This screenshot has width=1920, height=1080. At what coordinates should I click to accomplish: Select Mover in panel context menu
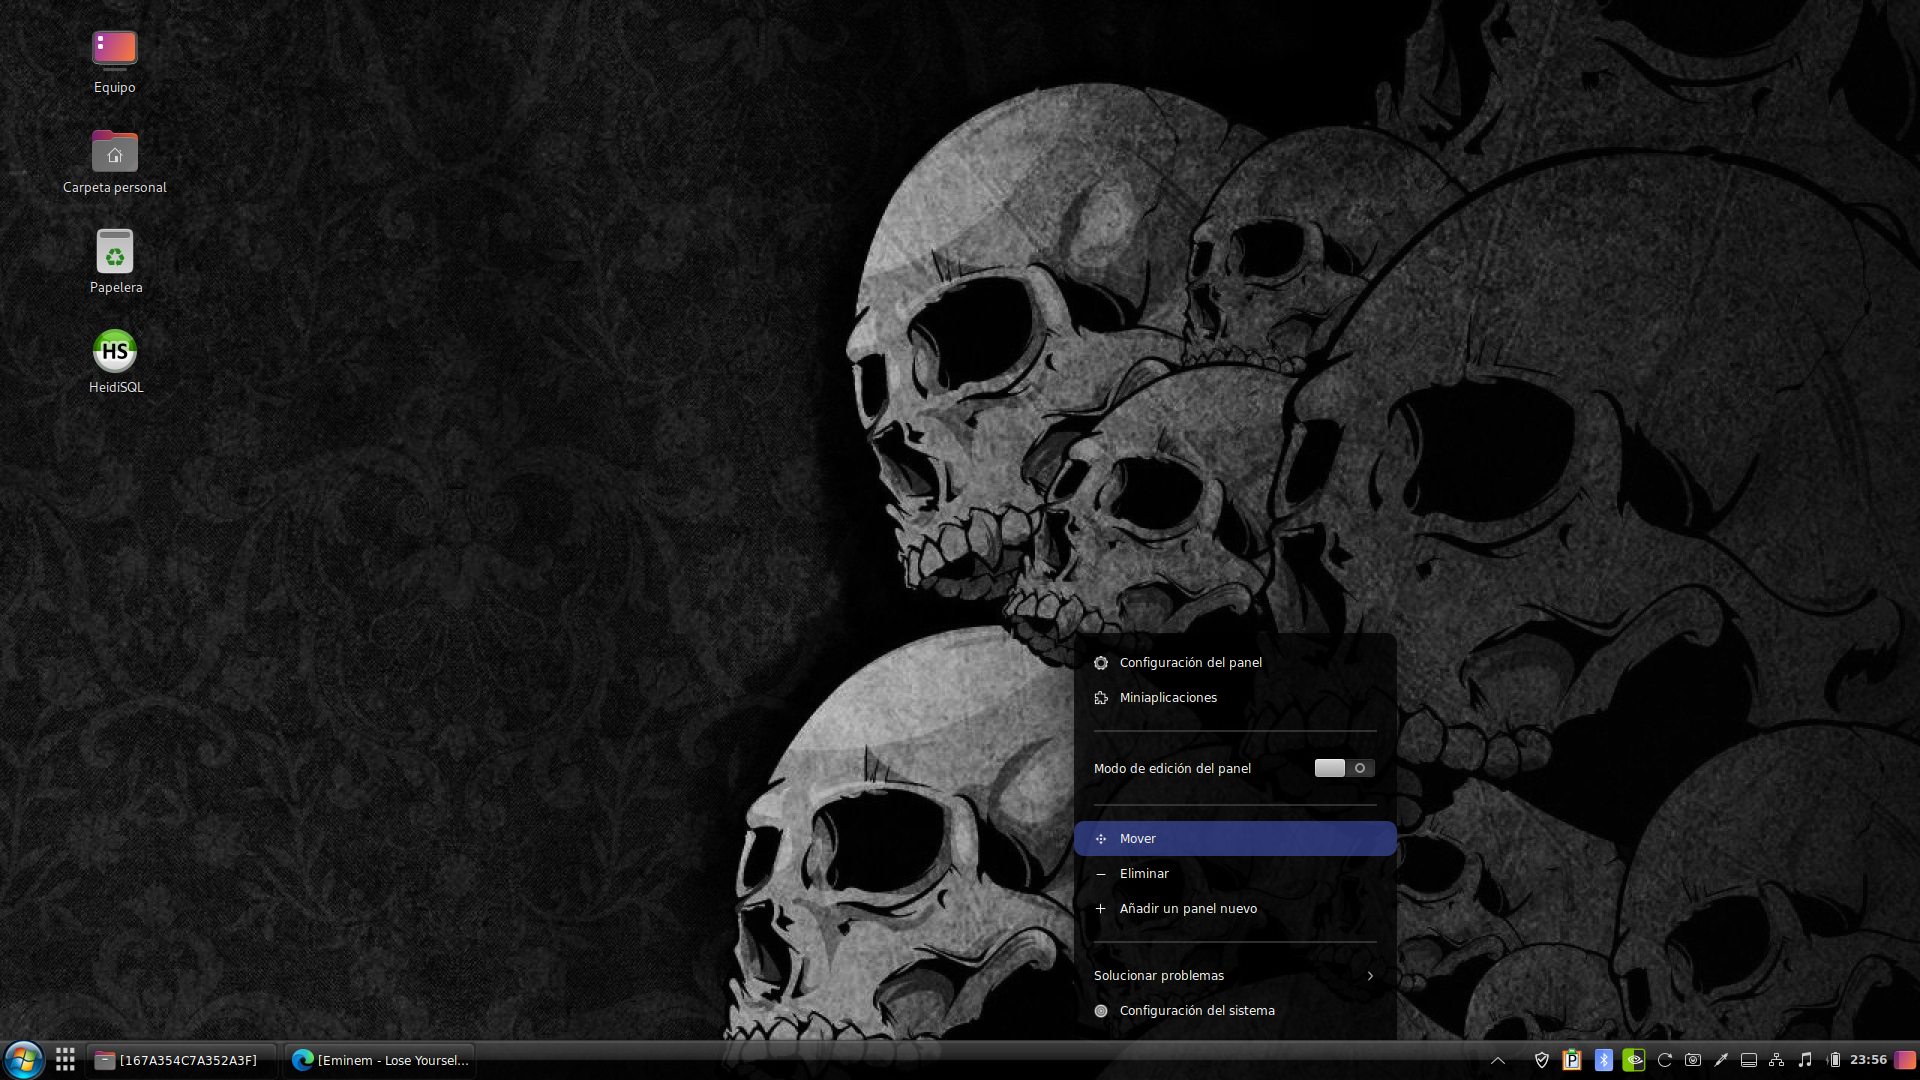[1235, 839]
